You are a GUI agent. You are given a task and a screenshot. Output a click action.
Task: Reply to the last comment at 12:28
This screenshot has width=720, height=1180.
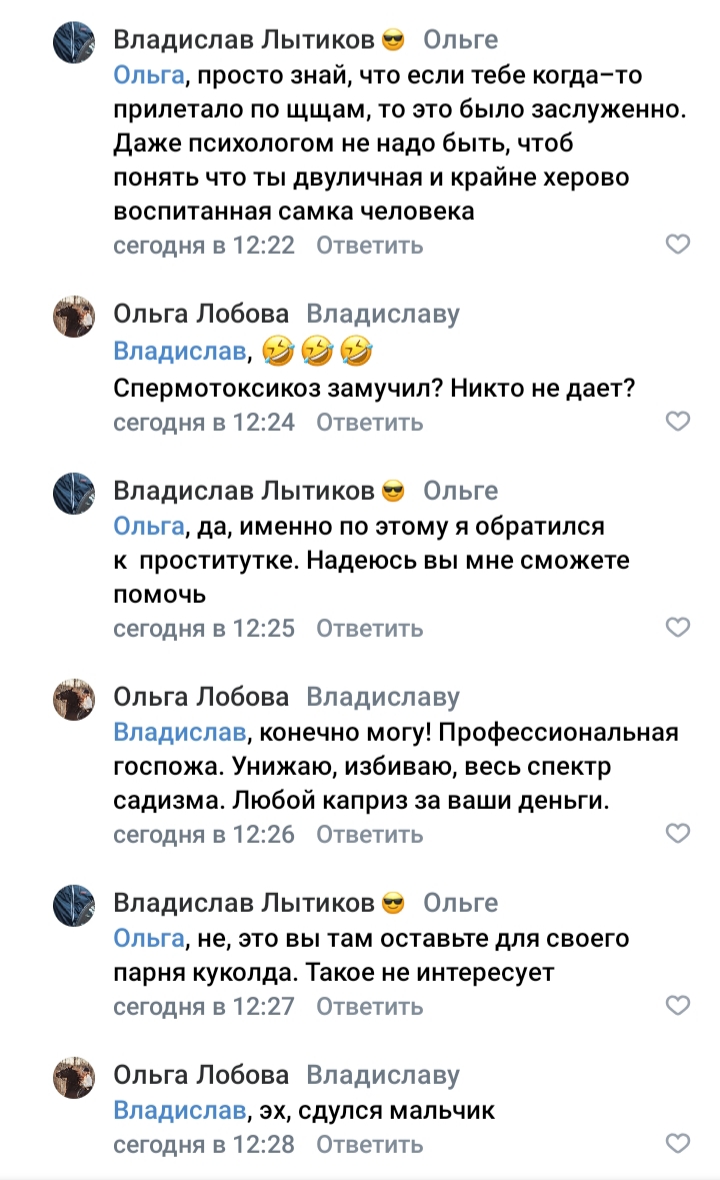(x=370, y=1144)
